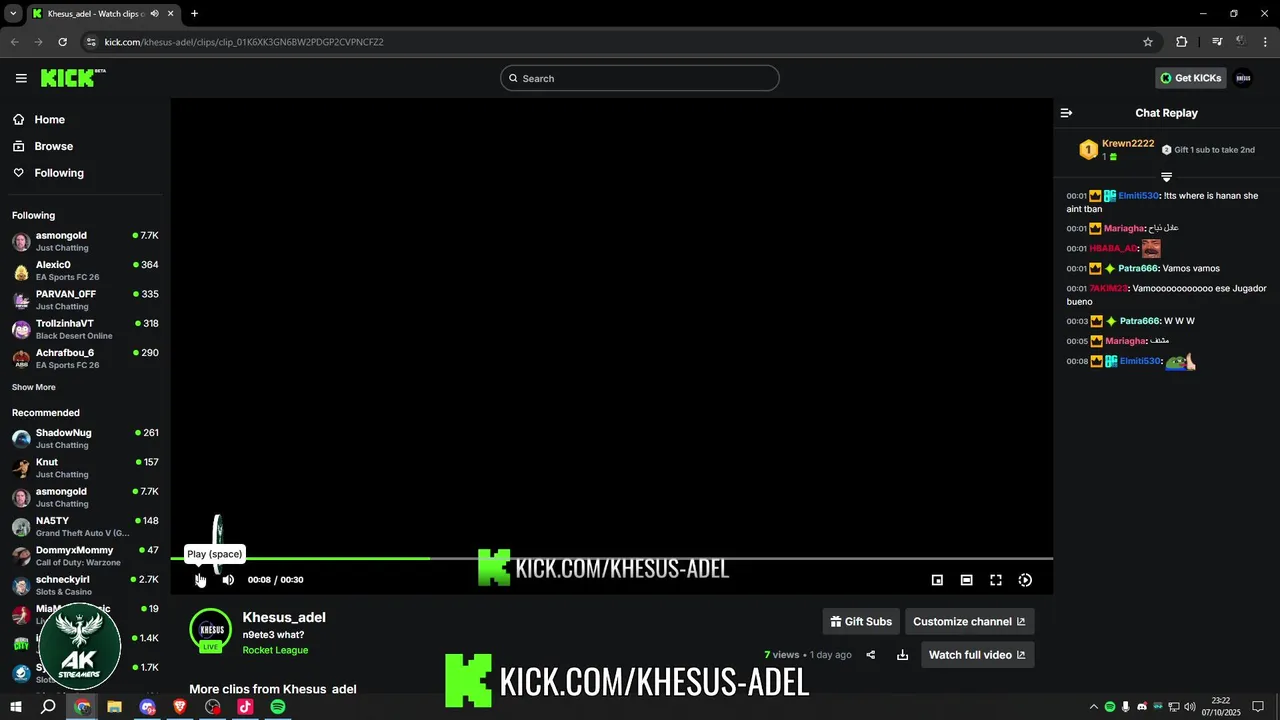Open OBS Studio from taskbar

[213, 707]
